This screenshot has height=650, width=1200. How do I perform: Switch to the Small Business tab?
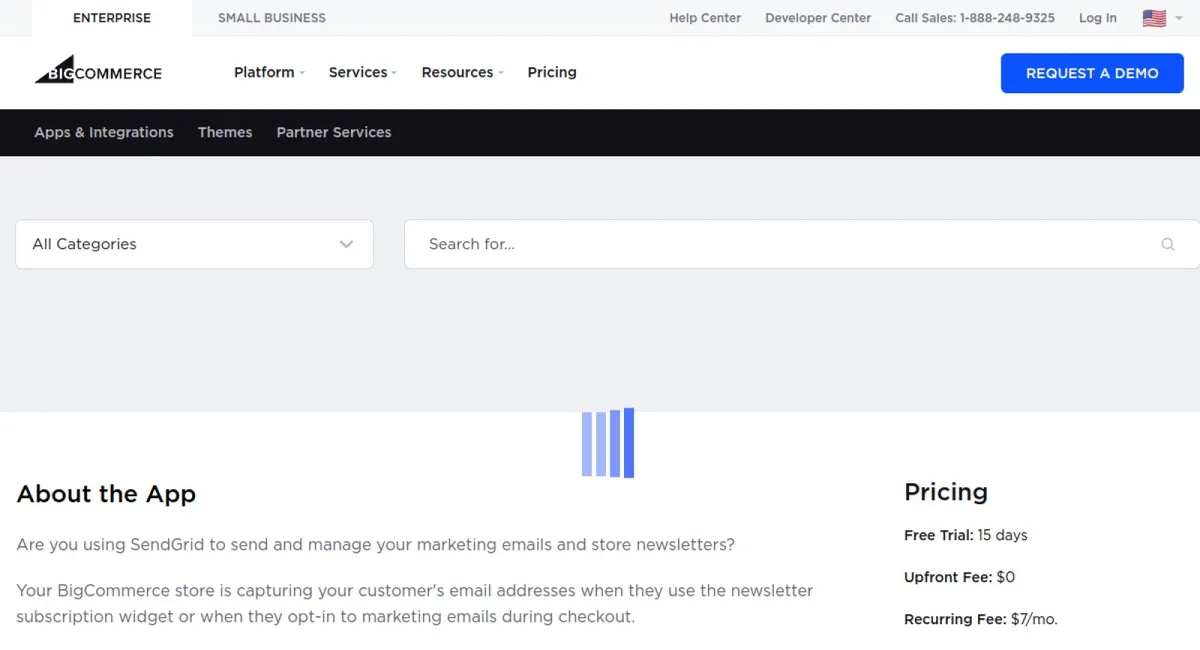coord(271,17)
